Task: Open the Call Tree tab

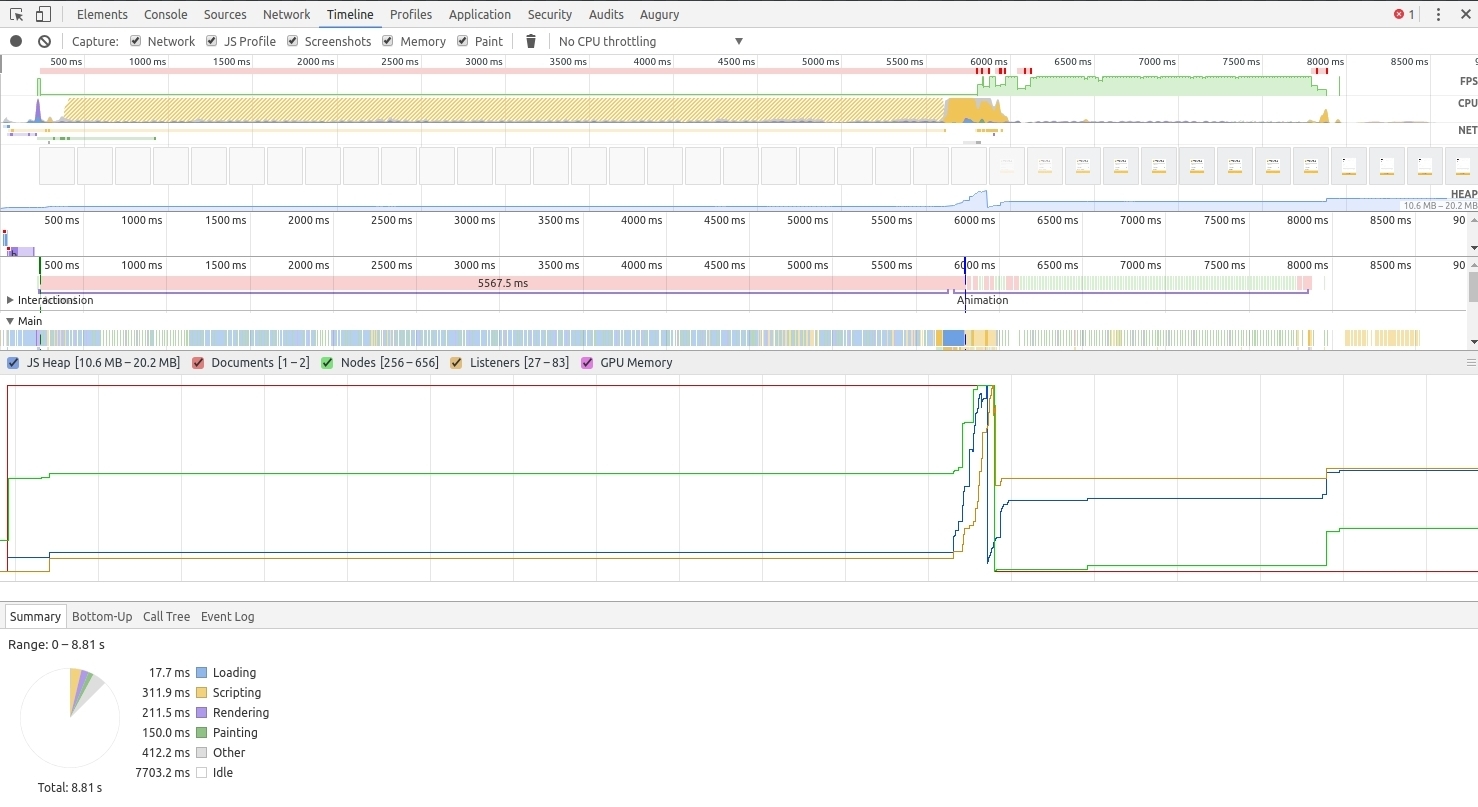Action: [x=166, y=616]
